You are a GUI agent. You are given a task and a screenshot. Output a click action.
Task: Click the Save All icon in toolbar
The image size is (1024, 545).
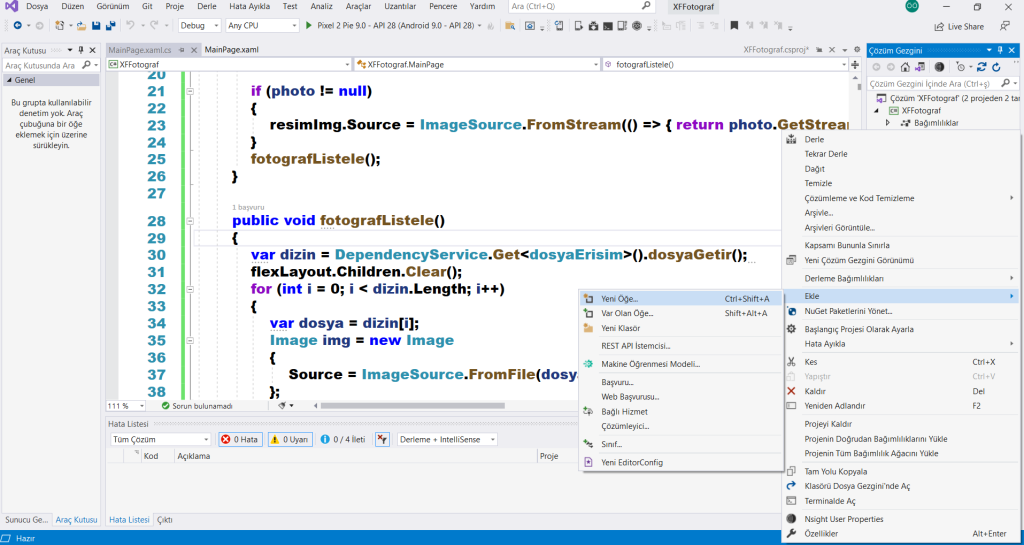[x=109, y=25]
